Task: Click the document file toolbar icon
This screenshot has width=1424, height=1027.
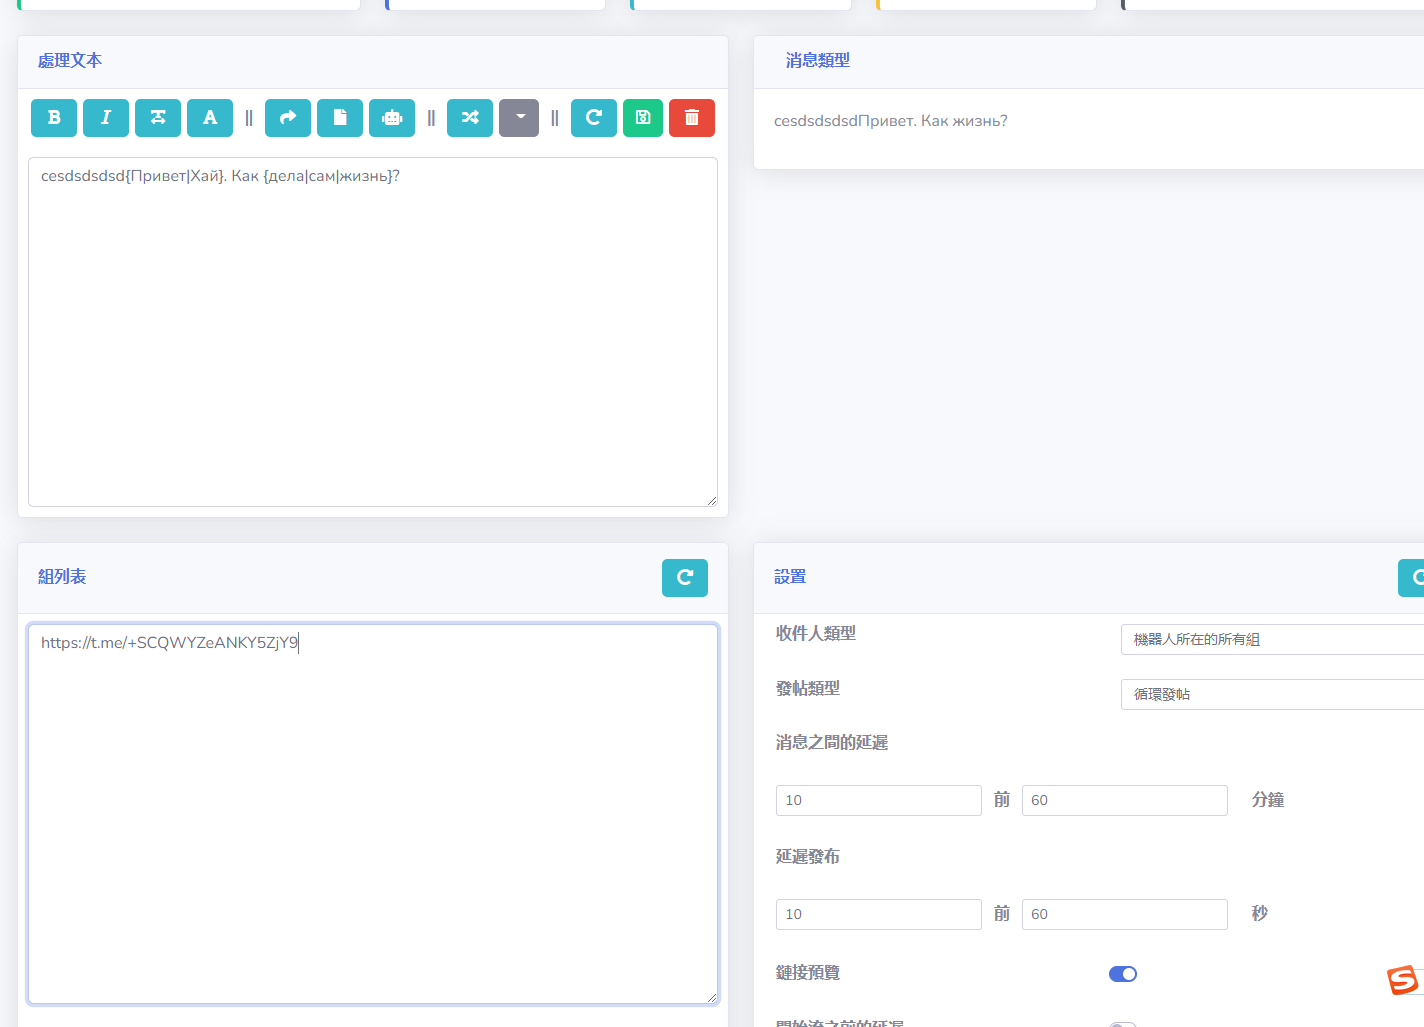Action: click(340, 118)
